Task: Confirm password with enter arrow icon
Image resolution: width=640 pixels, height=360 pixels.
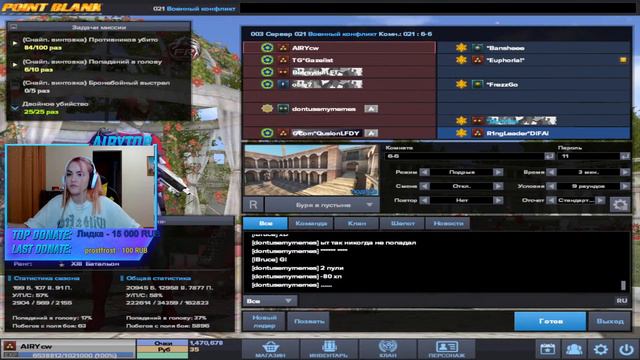Action: tap(624, 156)
